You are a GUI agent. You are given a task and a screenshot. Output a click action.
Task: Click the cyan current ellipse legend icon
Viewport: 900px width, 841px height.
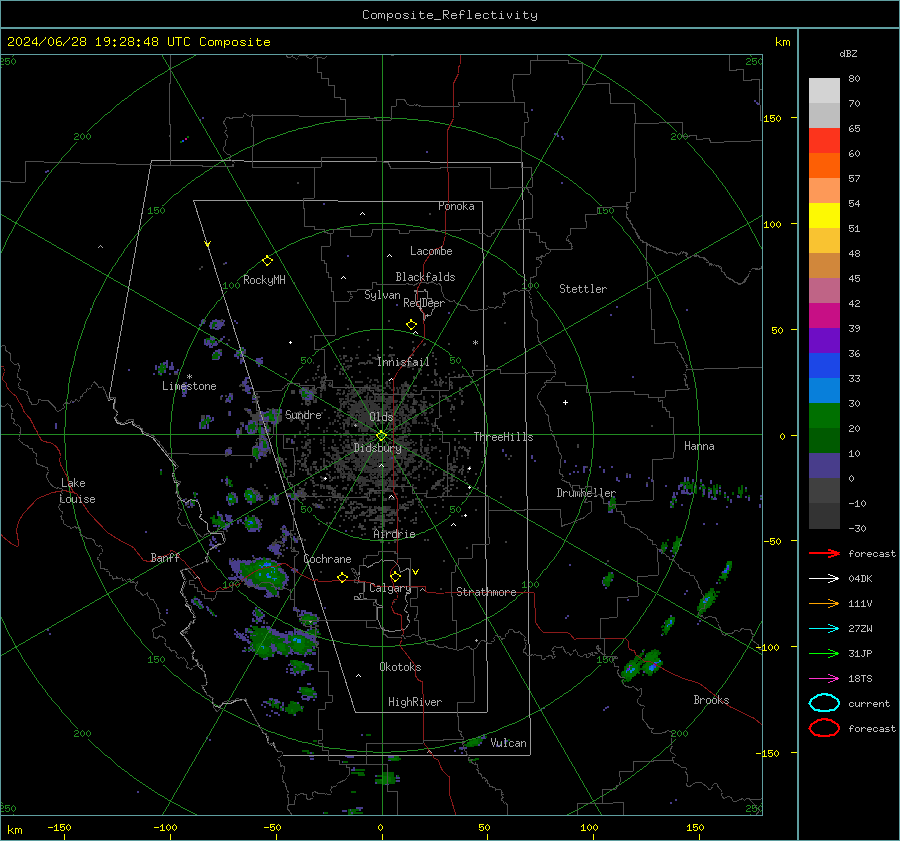[x=824, y=703]
